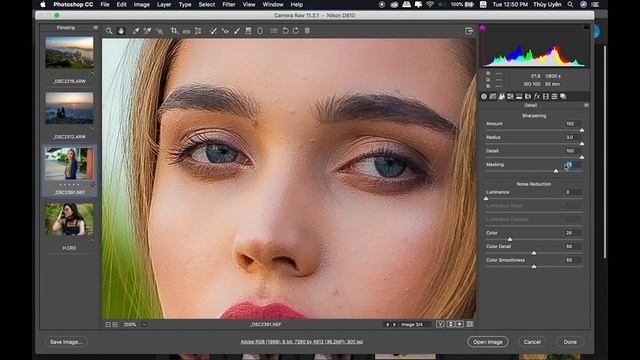Toggle shadow clipping warning on histogram
This screenshot has height=360, width=640.
[482, 28]
